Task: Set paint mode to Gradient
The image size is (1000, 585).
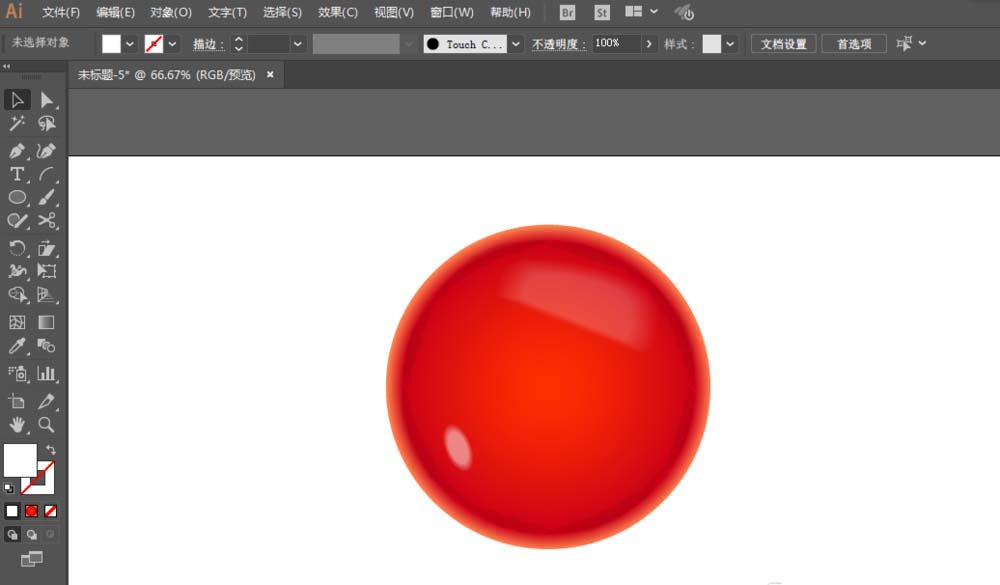Action: pos(31,511)
